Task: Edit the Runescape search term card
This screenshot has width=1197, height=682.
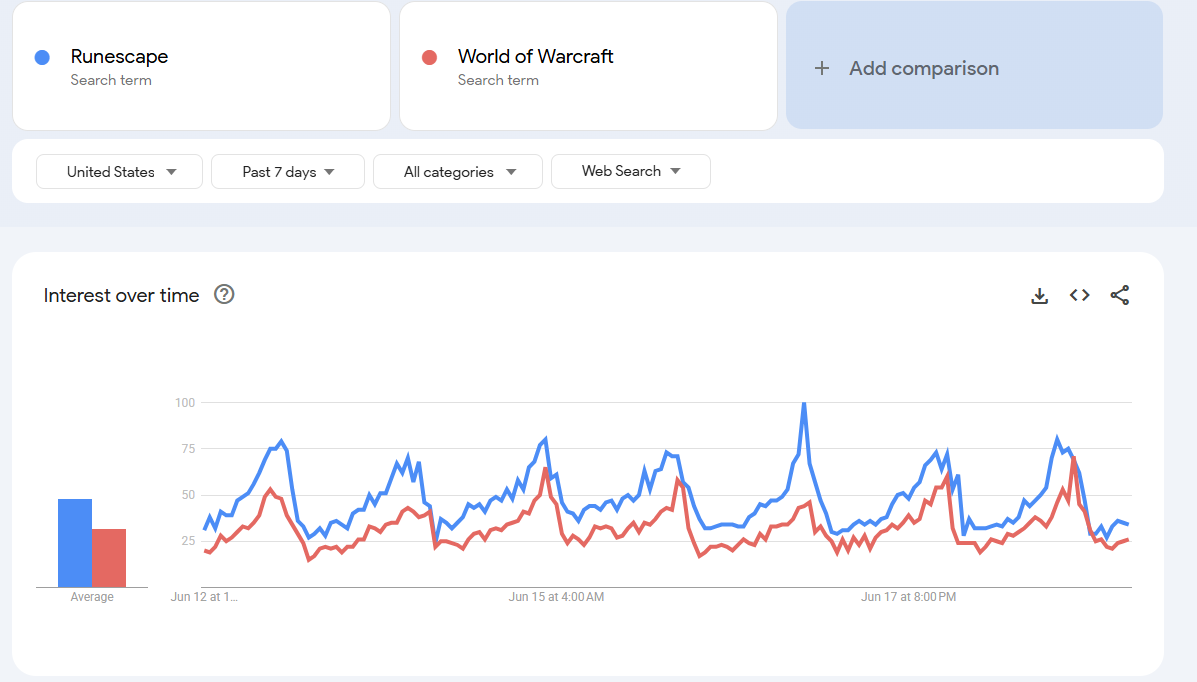Action: tap(202, 66)
